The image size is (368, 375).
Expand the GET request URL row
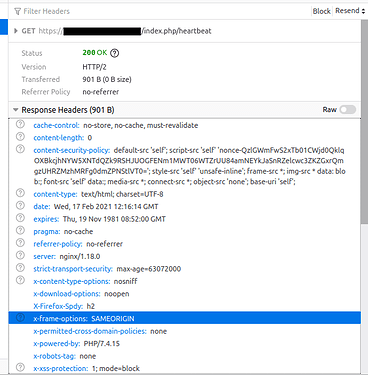[16, 31]
